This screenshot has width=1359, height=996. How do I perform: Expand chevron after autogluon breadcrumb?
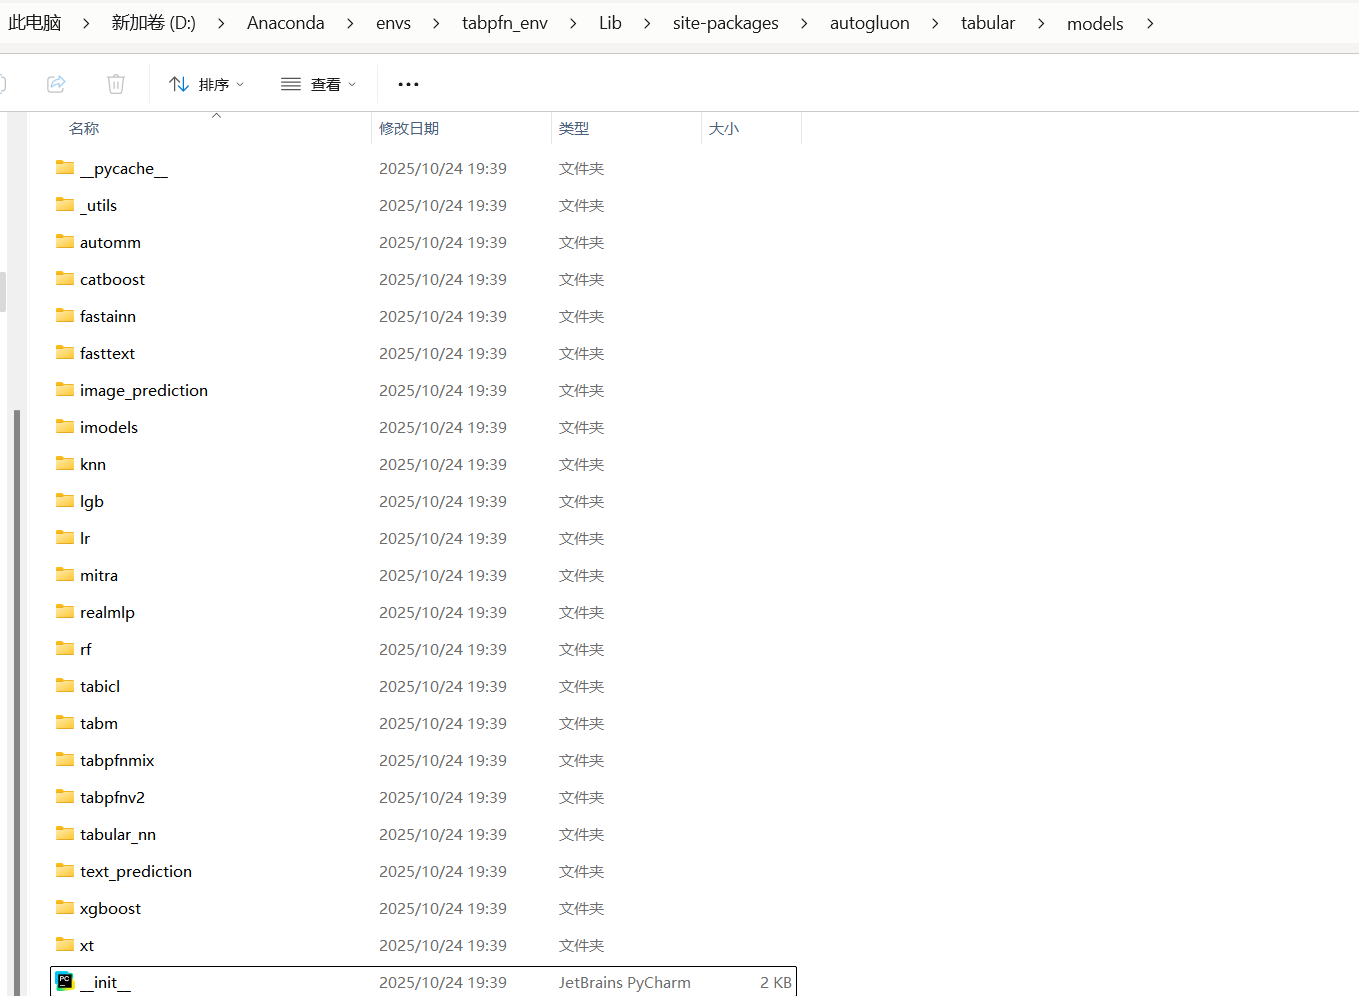click(935, 23)
